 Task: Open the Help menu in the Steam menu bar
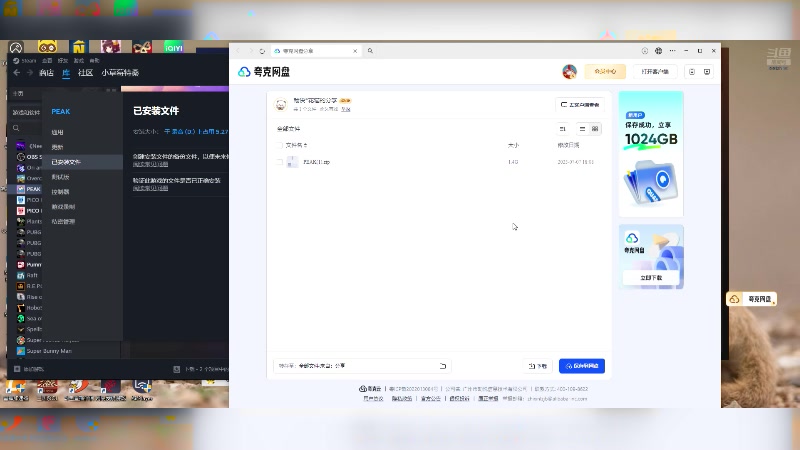point(94,60)
